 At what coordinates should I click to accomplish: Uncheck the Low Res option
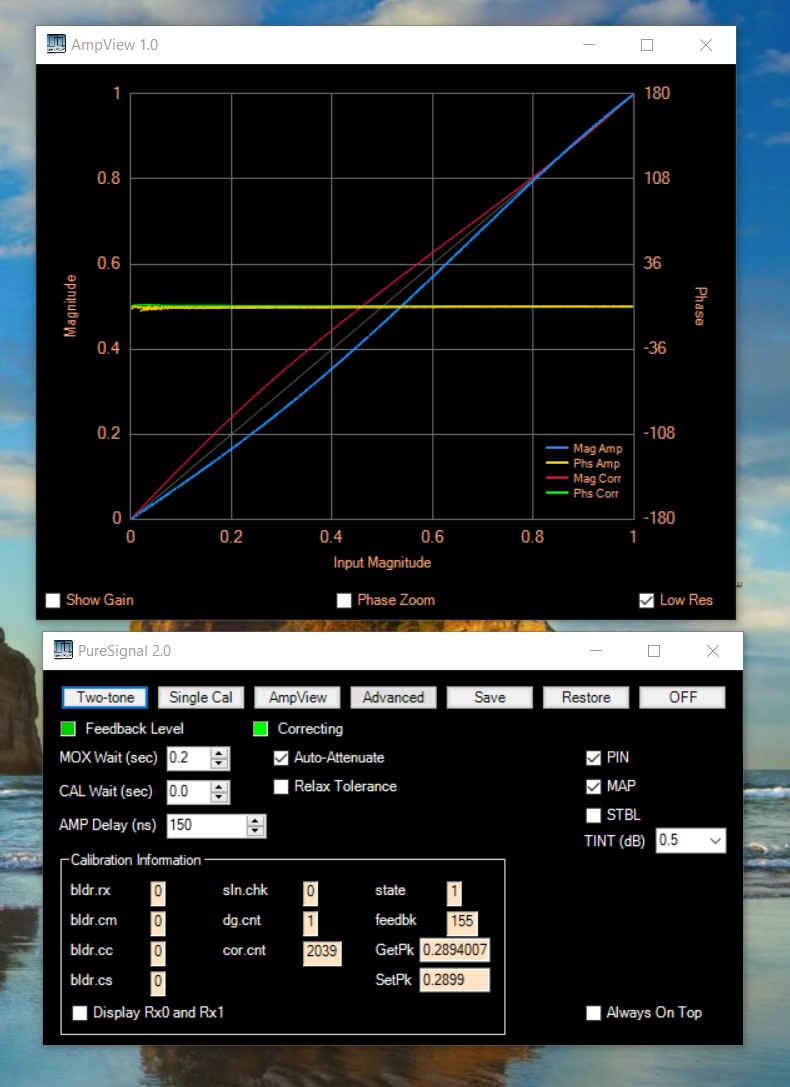(x=647, y=601)
